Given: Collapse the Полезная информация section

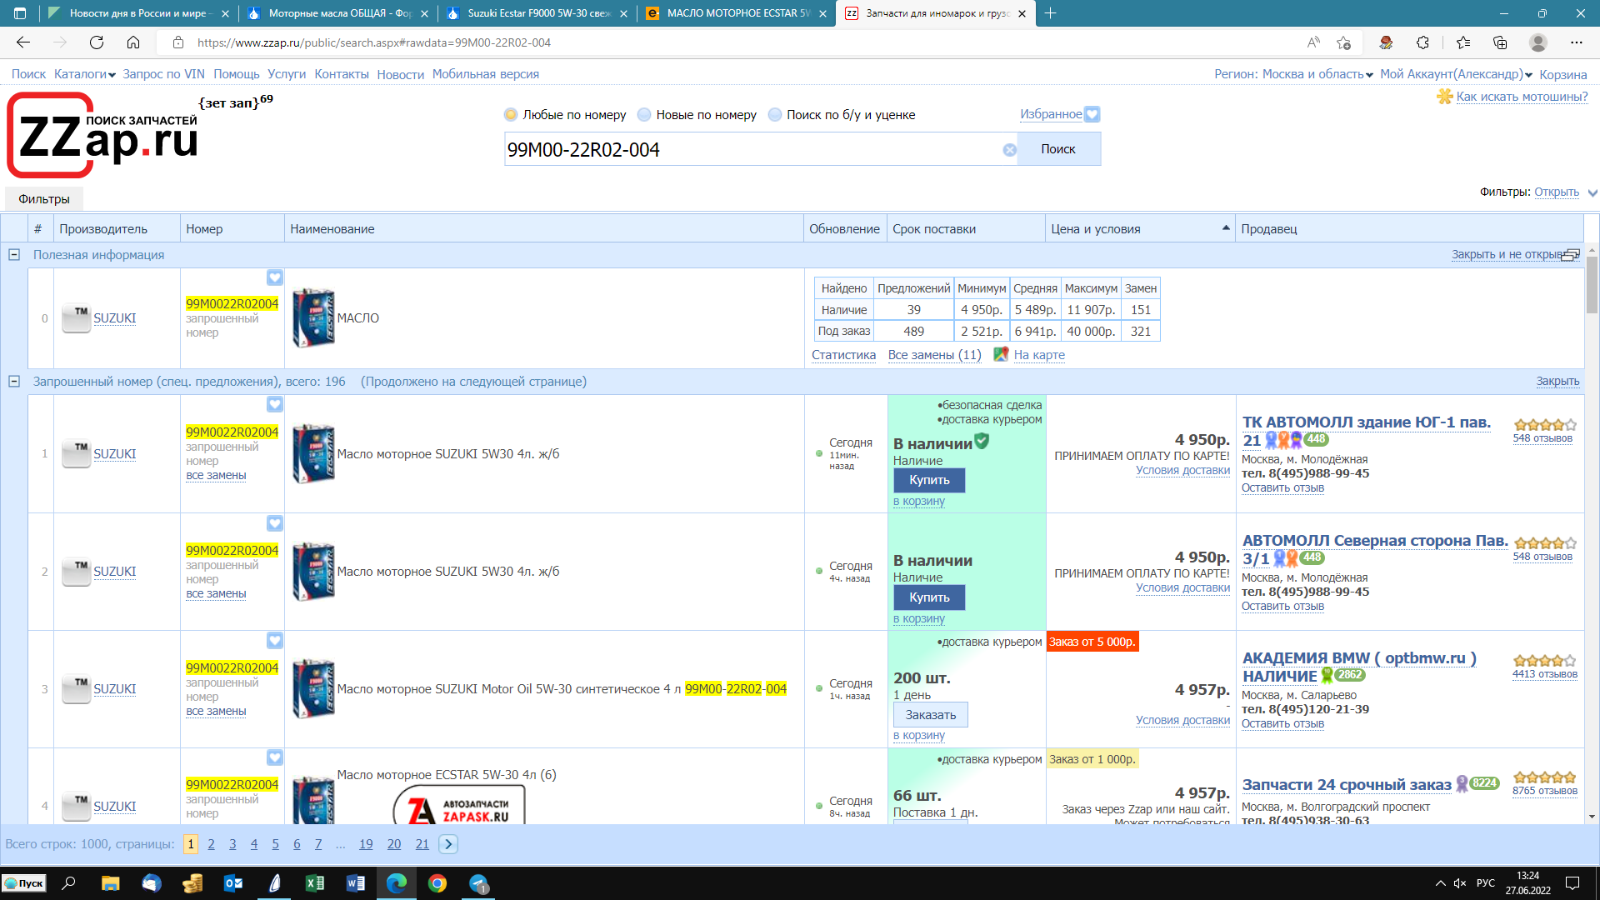Looking at the screenshot, I should pyautogui.click(x=14, y=255).
